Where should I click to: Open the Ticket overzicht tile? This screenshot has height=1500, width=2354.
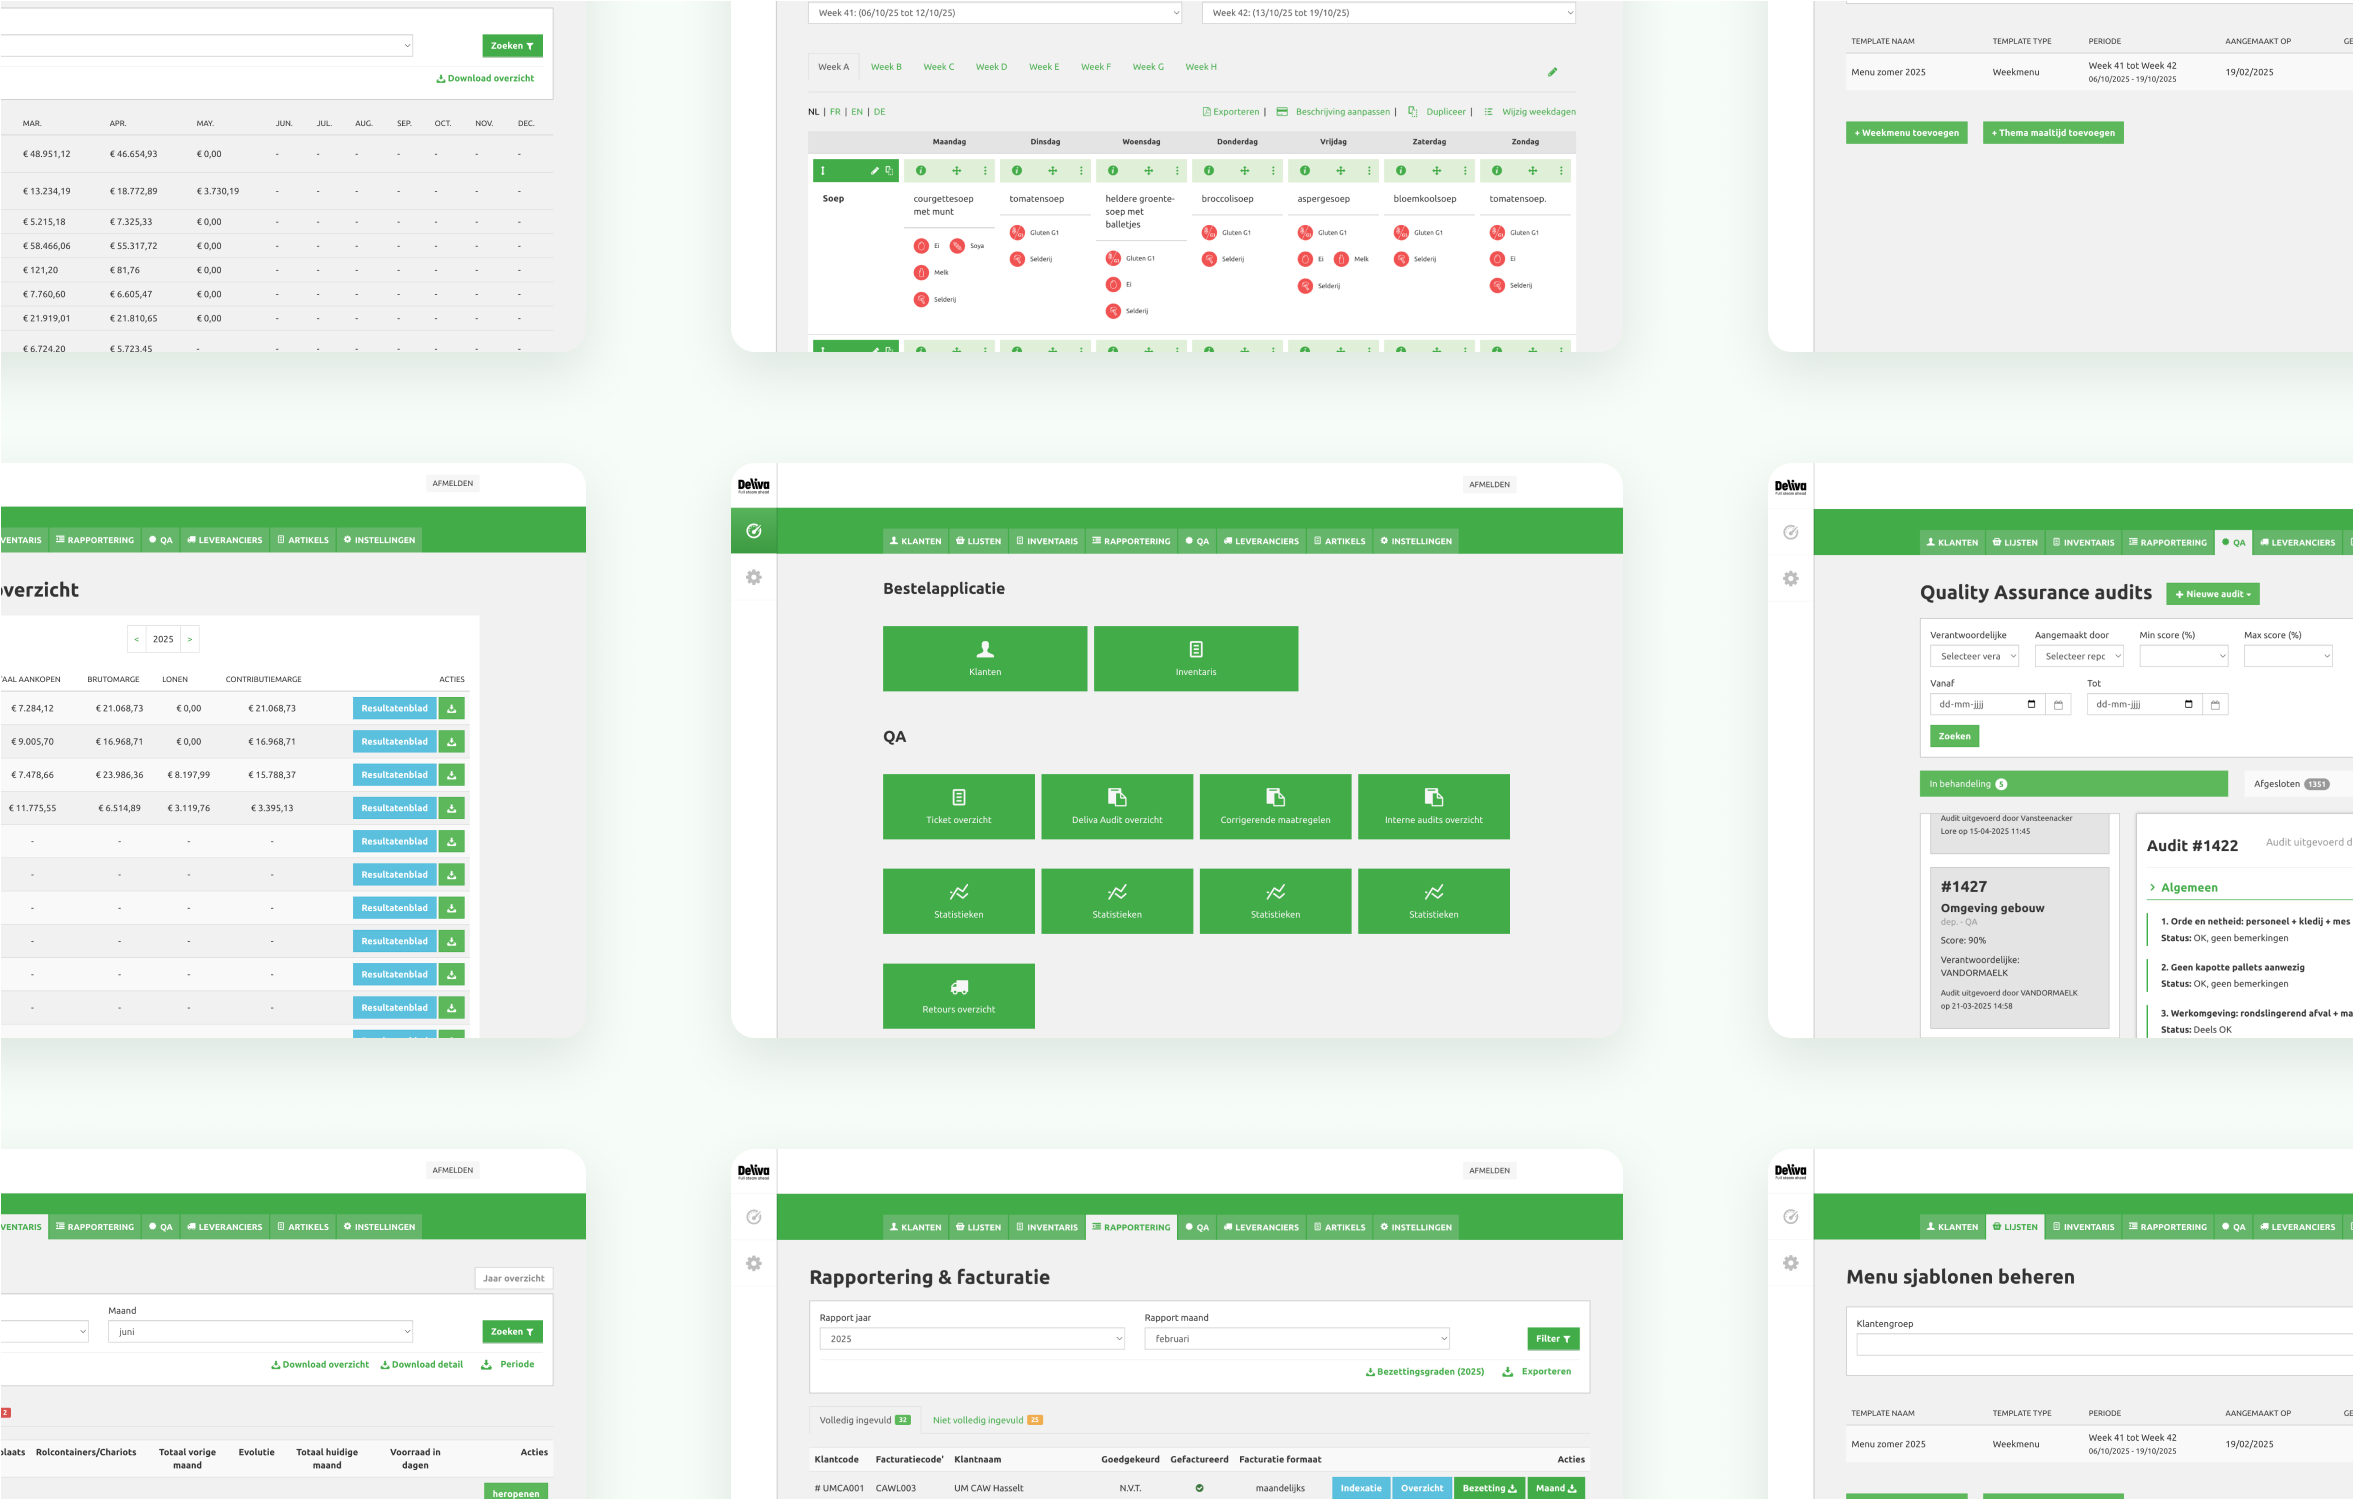point(959,806)
